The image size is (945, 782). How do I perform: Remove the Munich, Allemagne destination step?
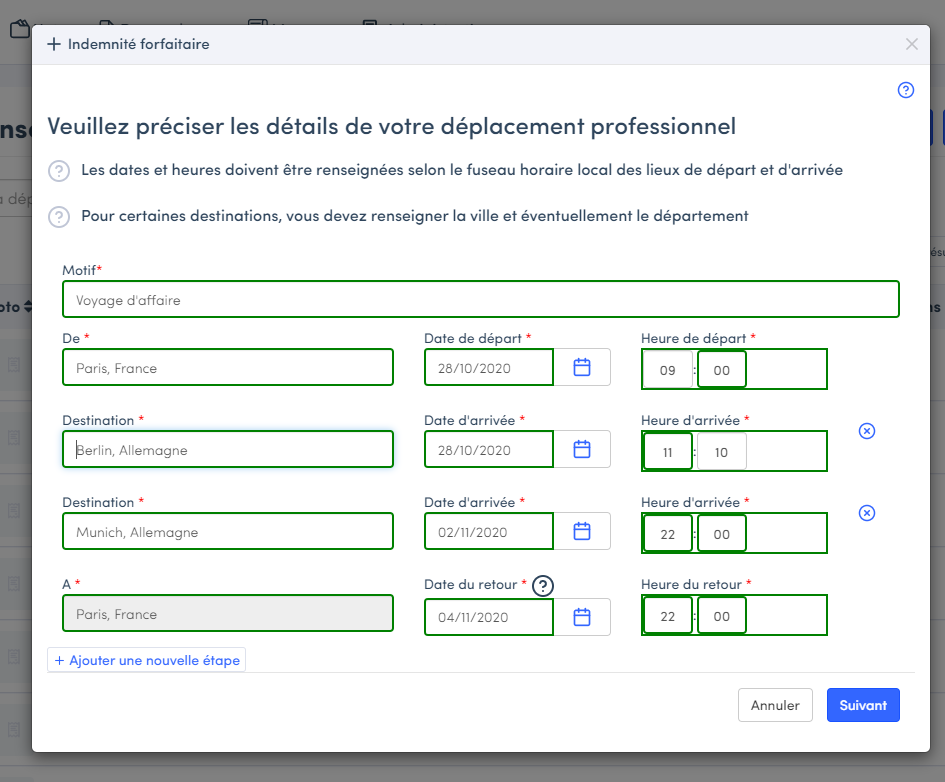867,513
